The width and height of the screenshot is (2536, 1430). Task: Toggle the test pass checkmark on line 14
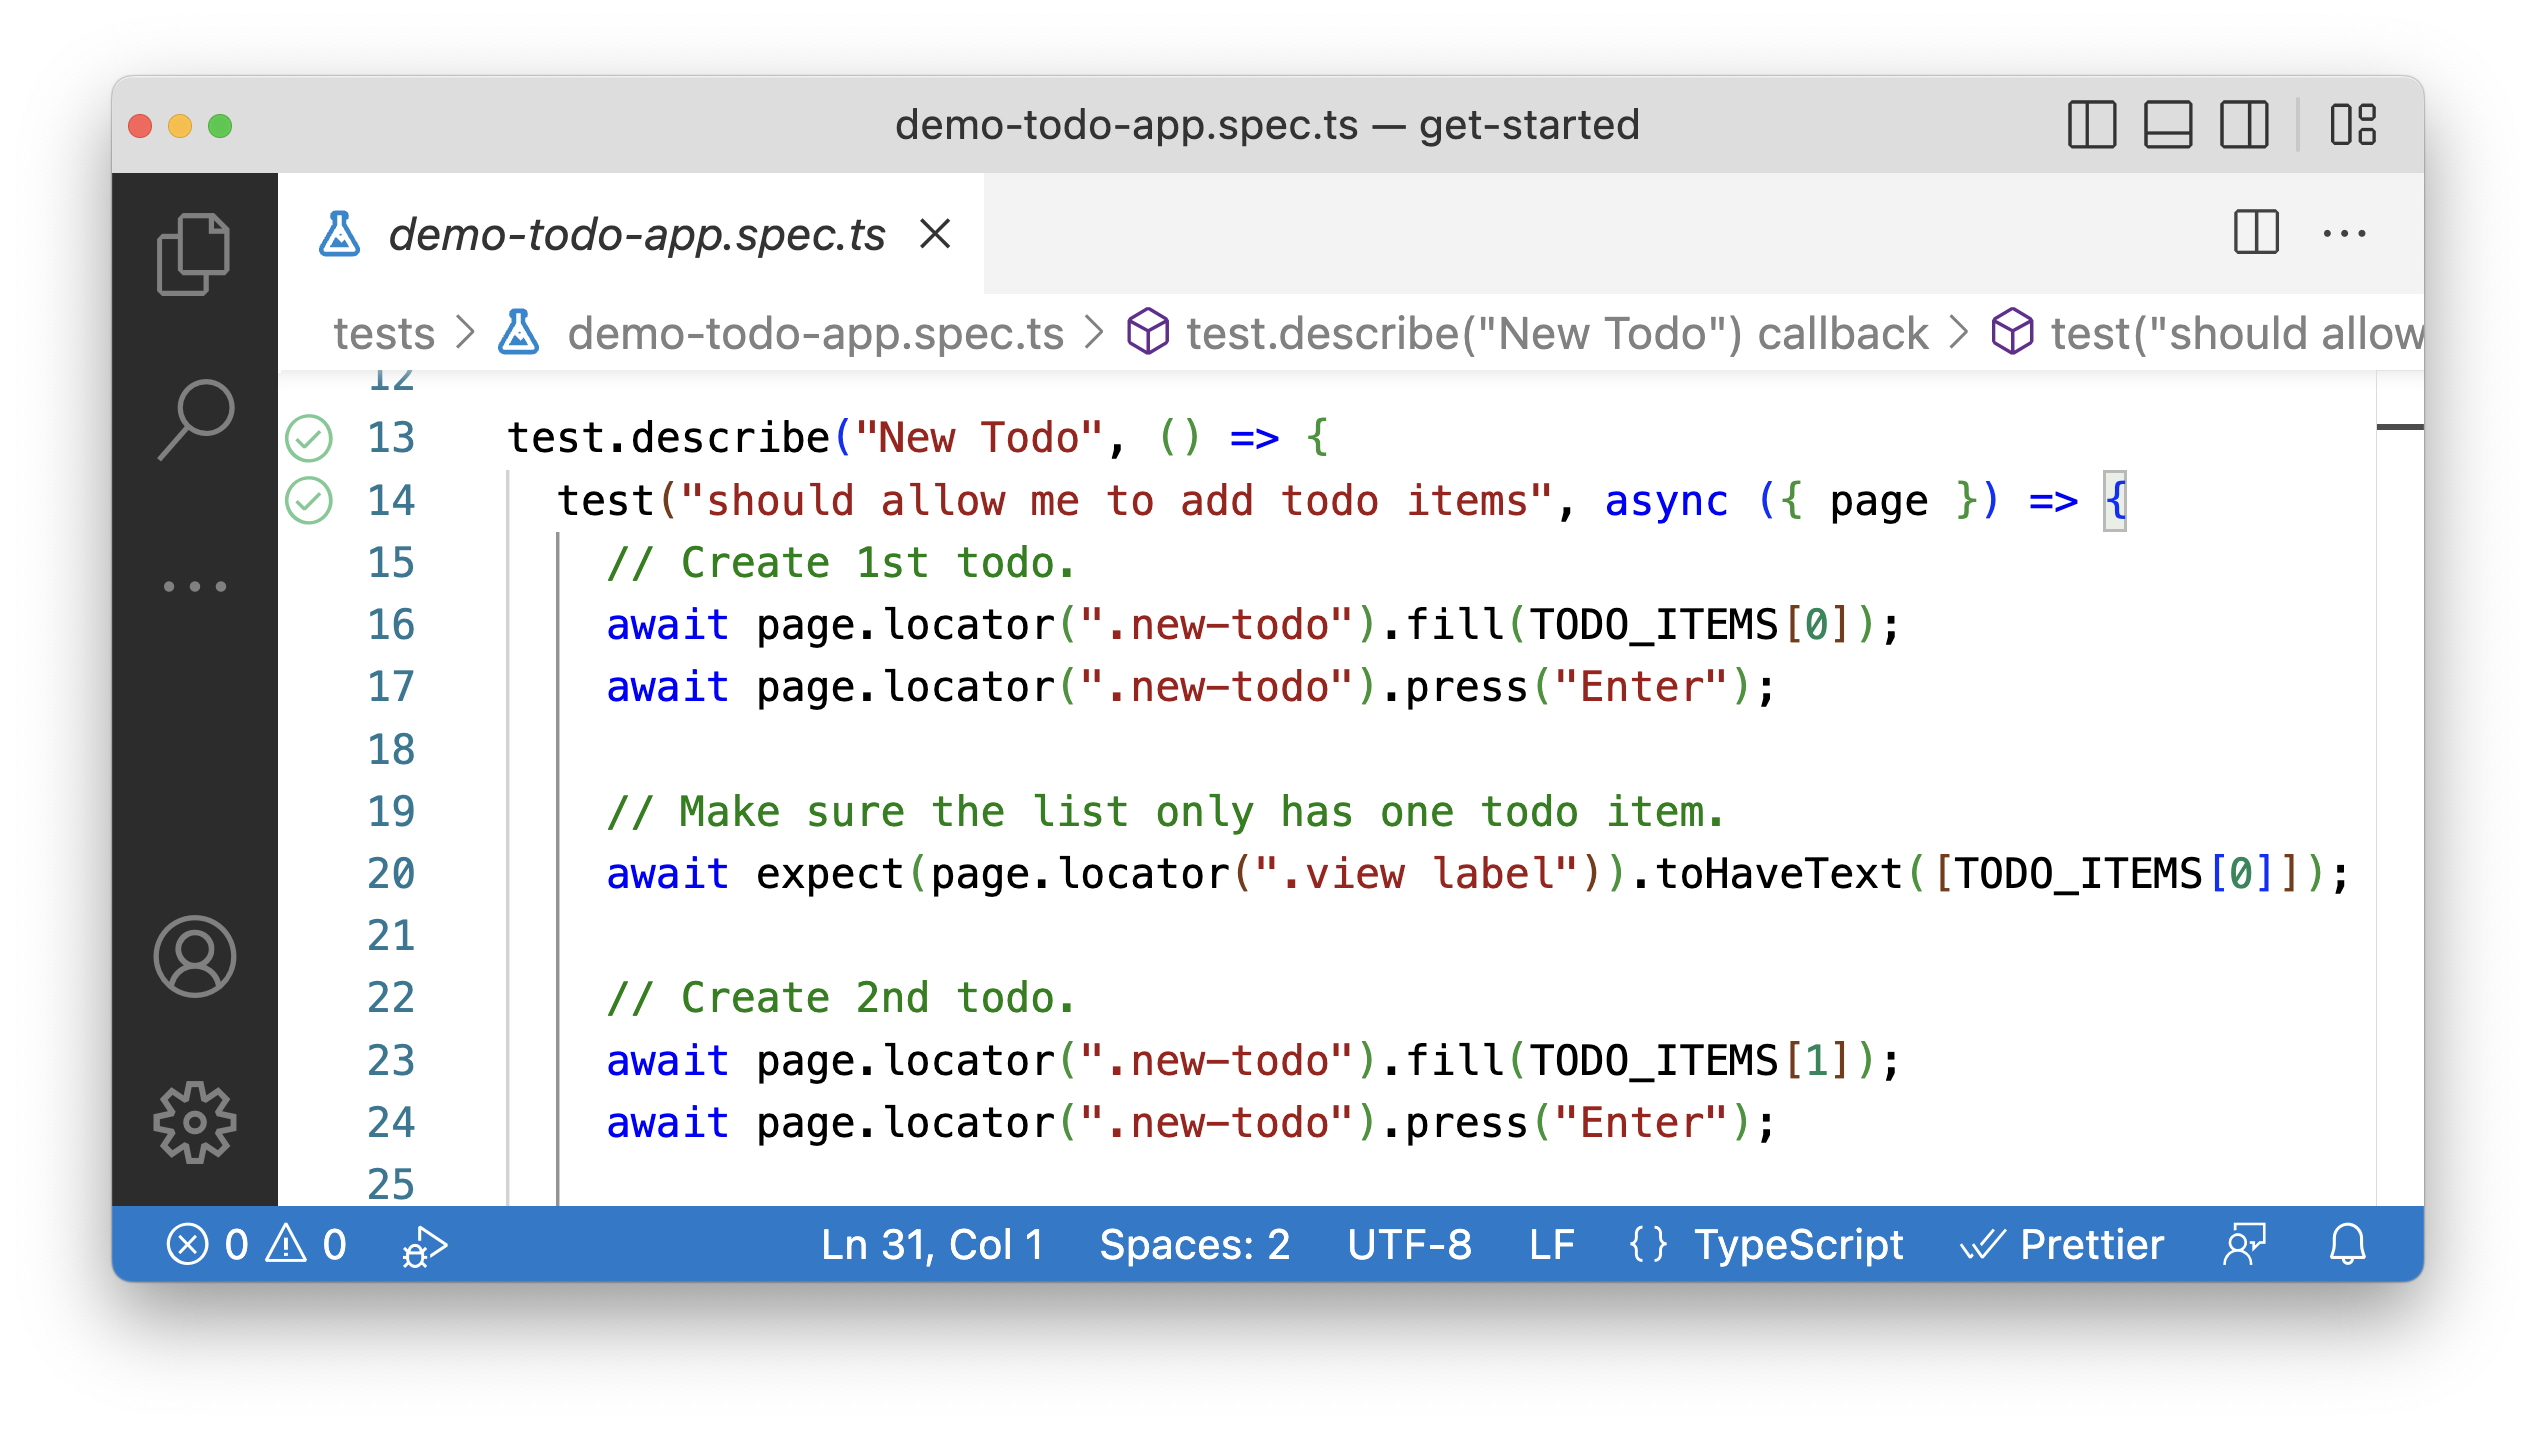coord(310,500)
